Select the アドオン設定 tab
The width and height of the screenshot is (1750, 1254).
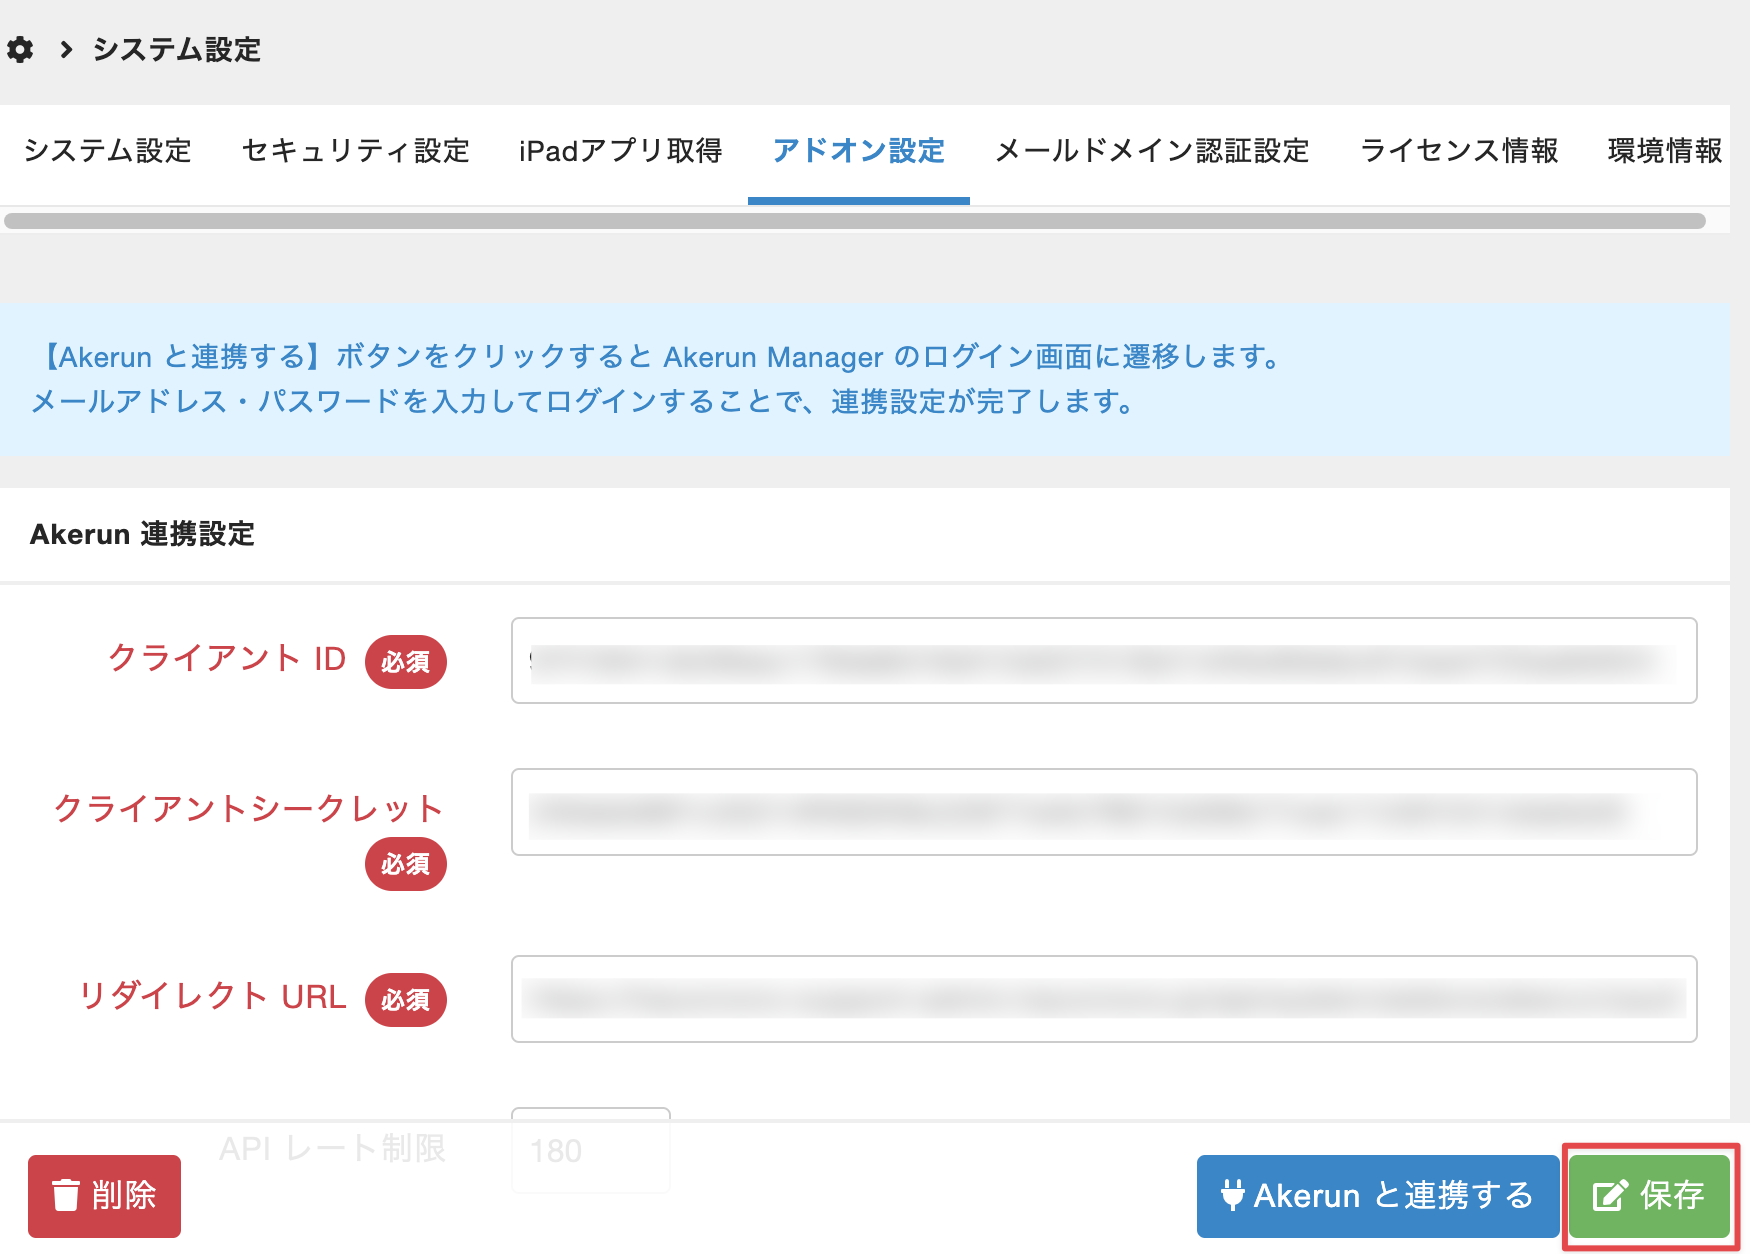click(859, 151)
